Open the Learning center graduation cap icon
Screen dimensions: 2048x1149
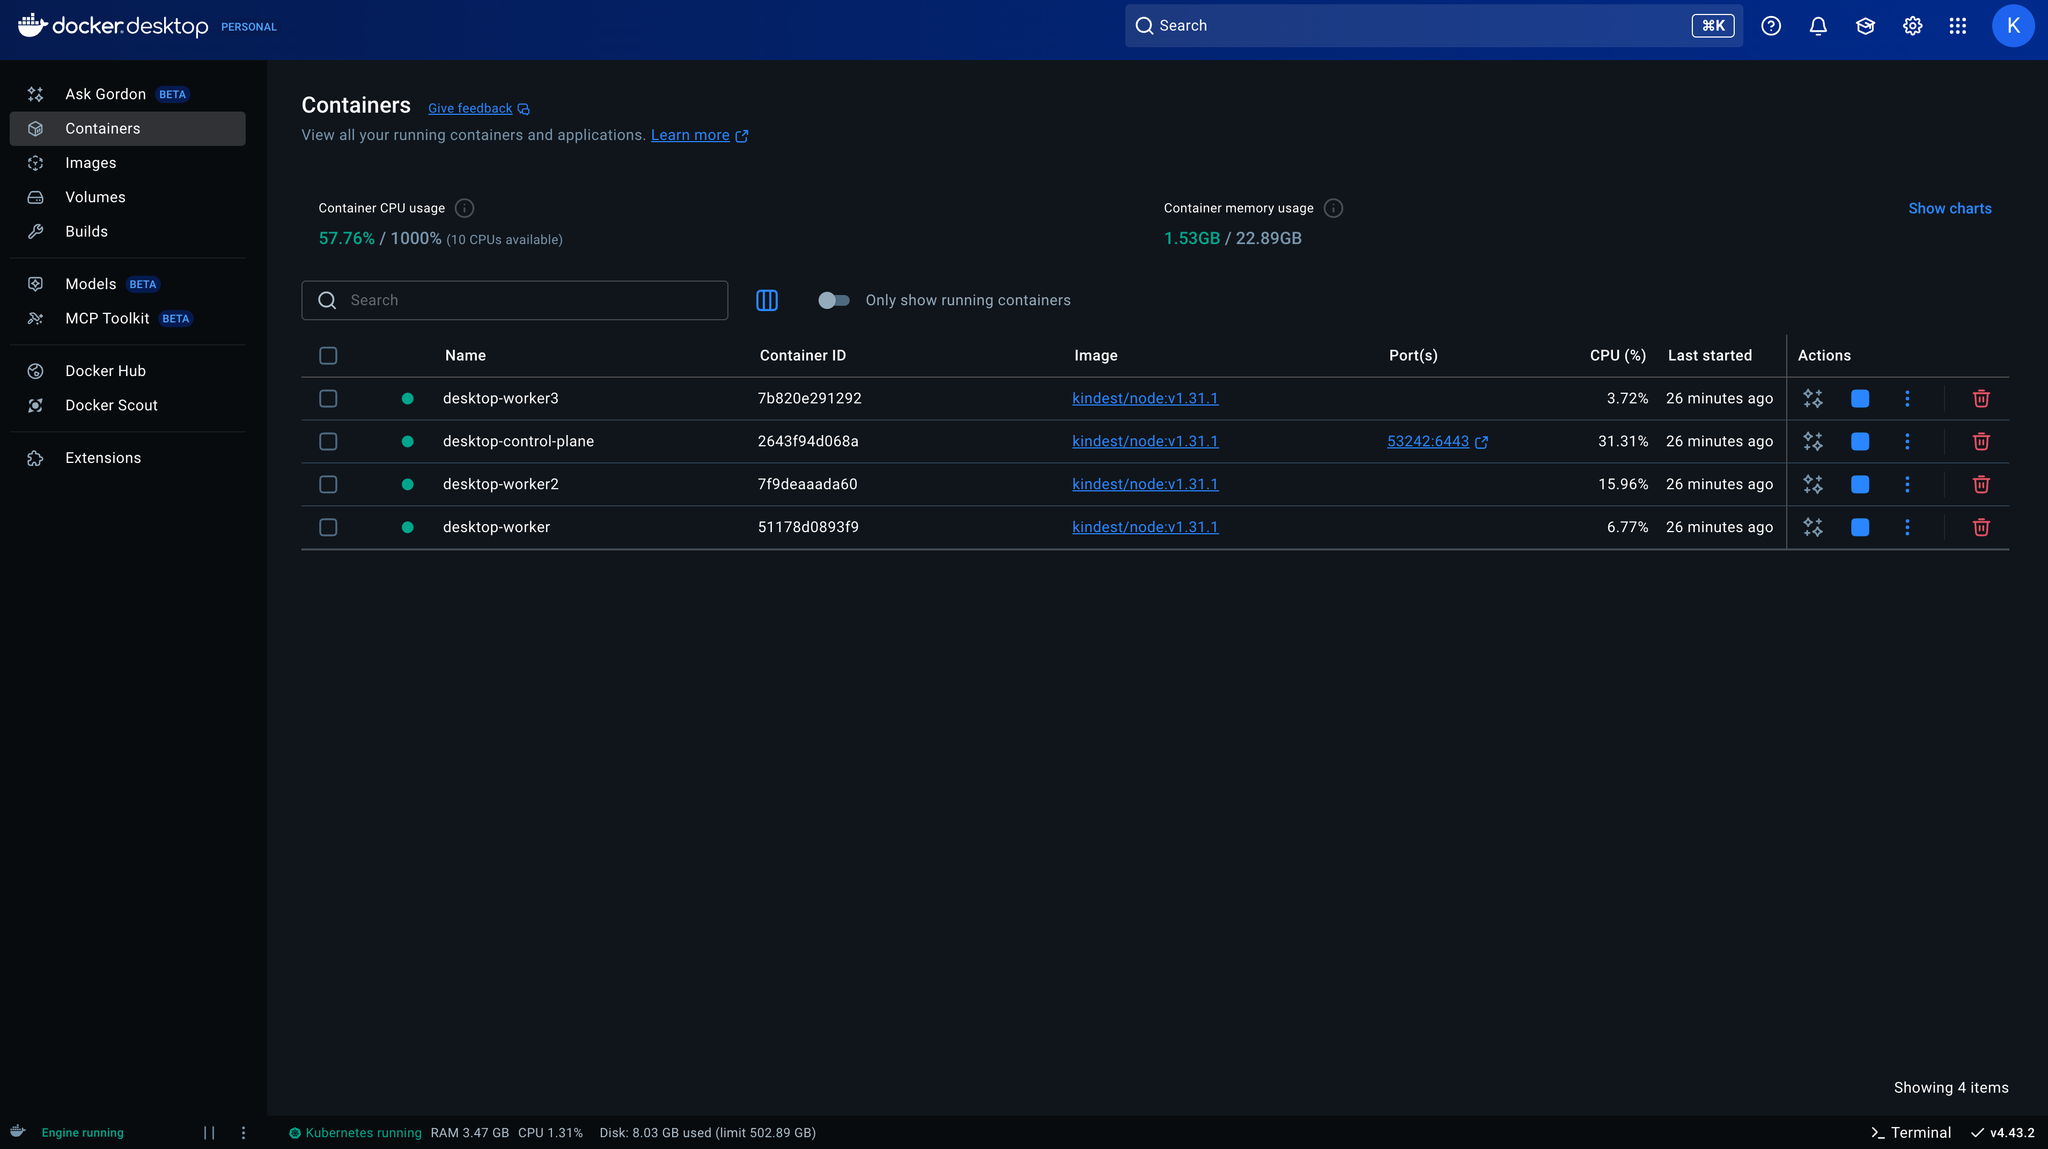click(1865, 26)
